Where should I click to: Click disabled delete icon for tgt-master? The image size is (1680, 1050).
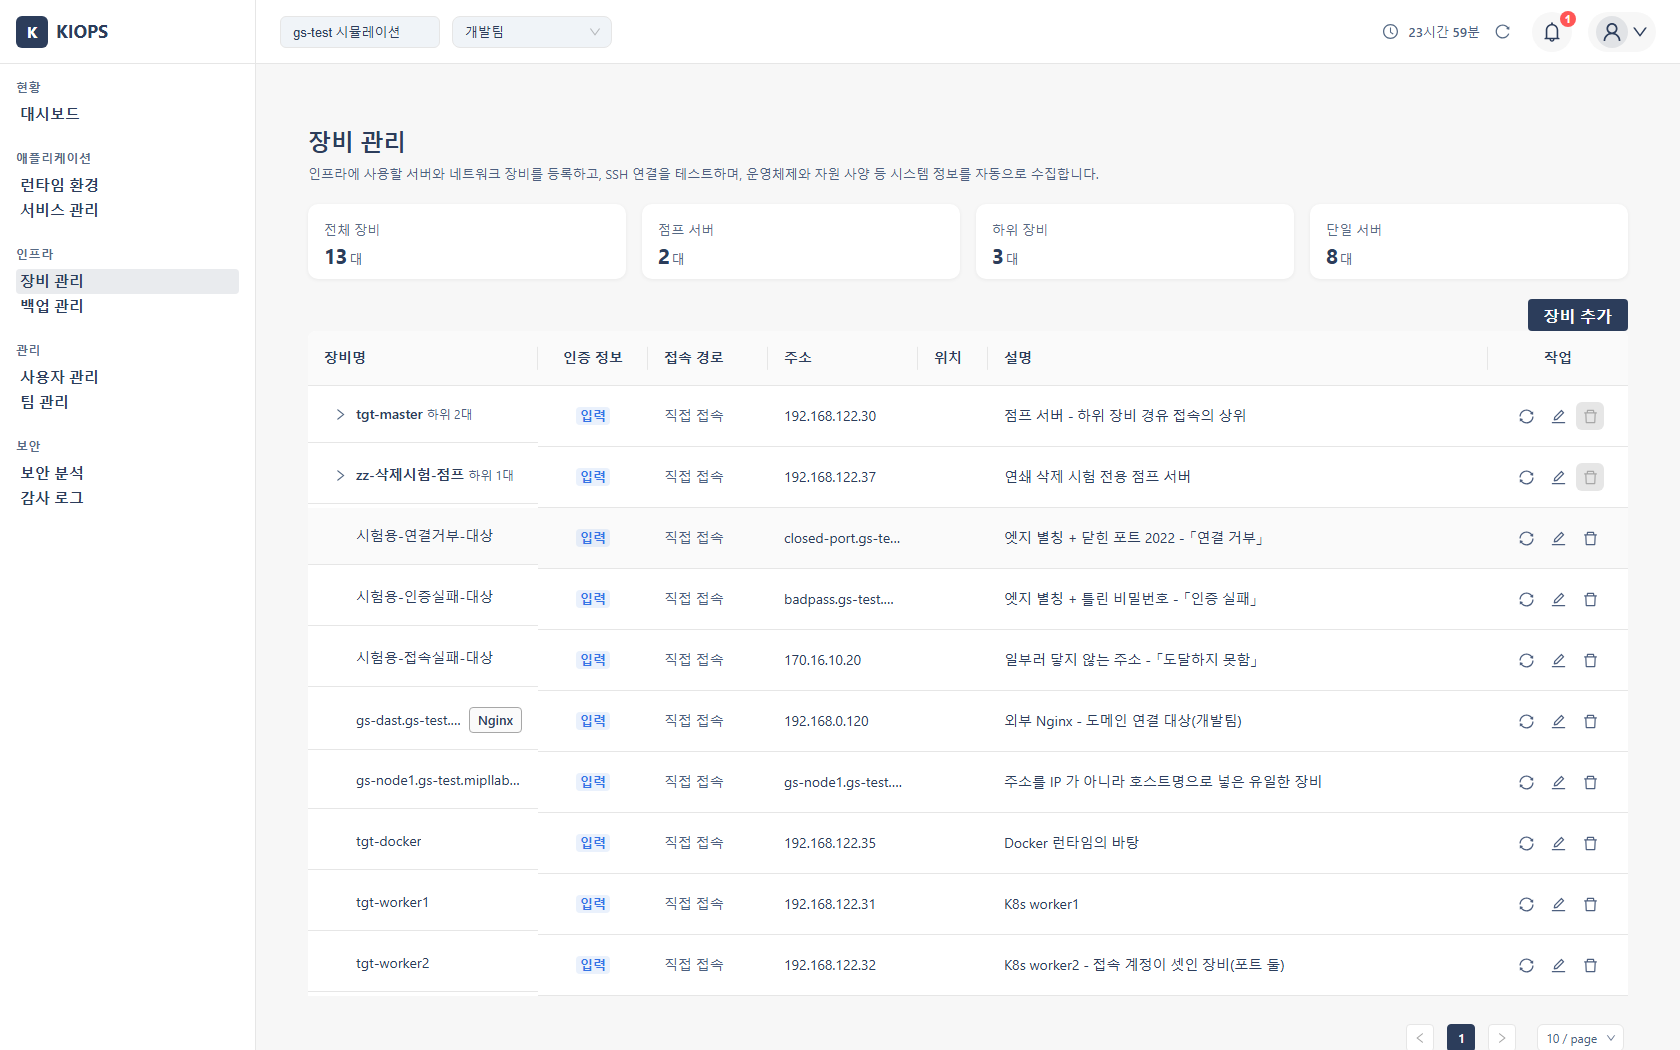pyautogui.click(x=1590, y=416)
